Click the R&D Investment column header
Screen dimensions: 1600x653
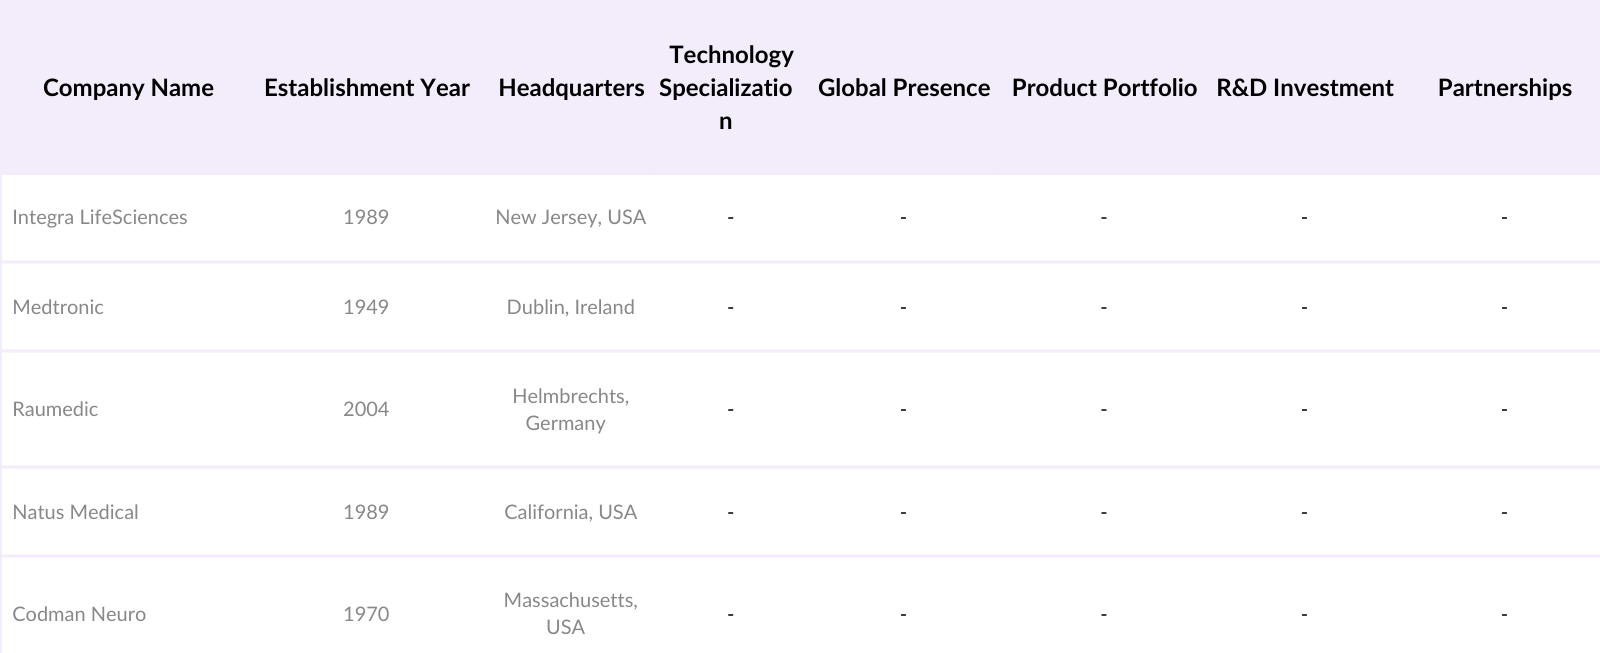(x=1304, y=88)
